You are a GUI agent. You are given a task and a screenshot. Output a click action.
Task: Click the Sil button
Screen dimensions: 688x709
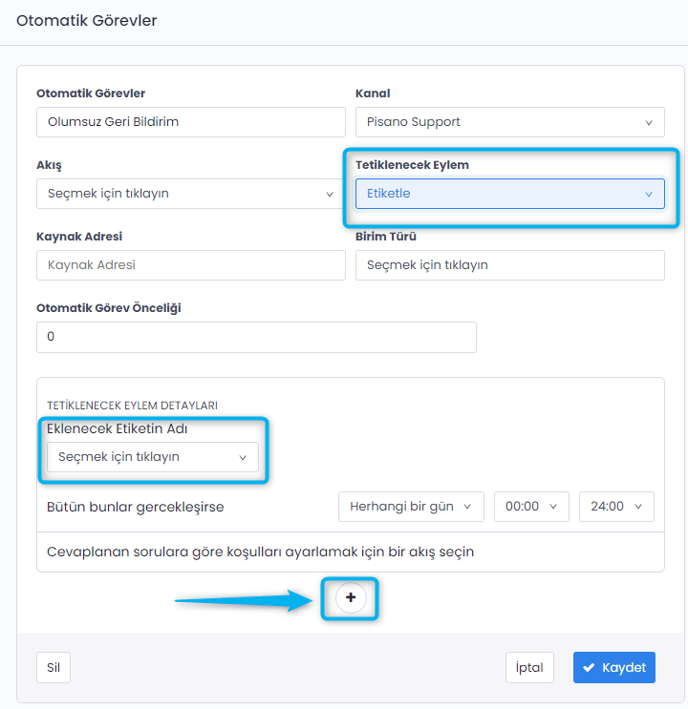[x=54, y=668]
